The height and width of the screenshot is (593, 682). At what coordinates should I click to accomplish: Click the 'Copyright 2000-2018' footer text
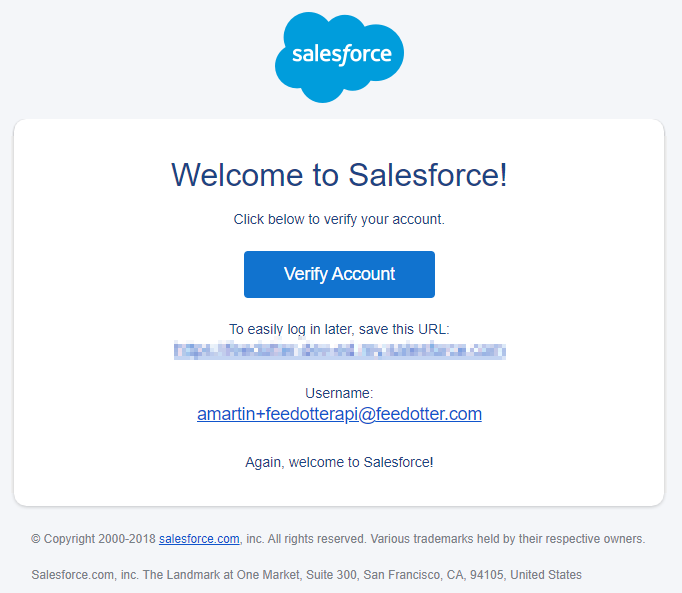click(x=100, y=539)
